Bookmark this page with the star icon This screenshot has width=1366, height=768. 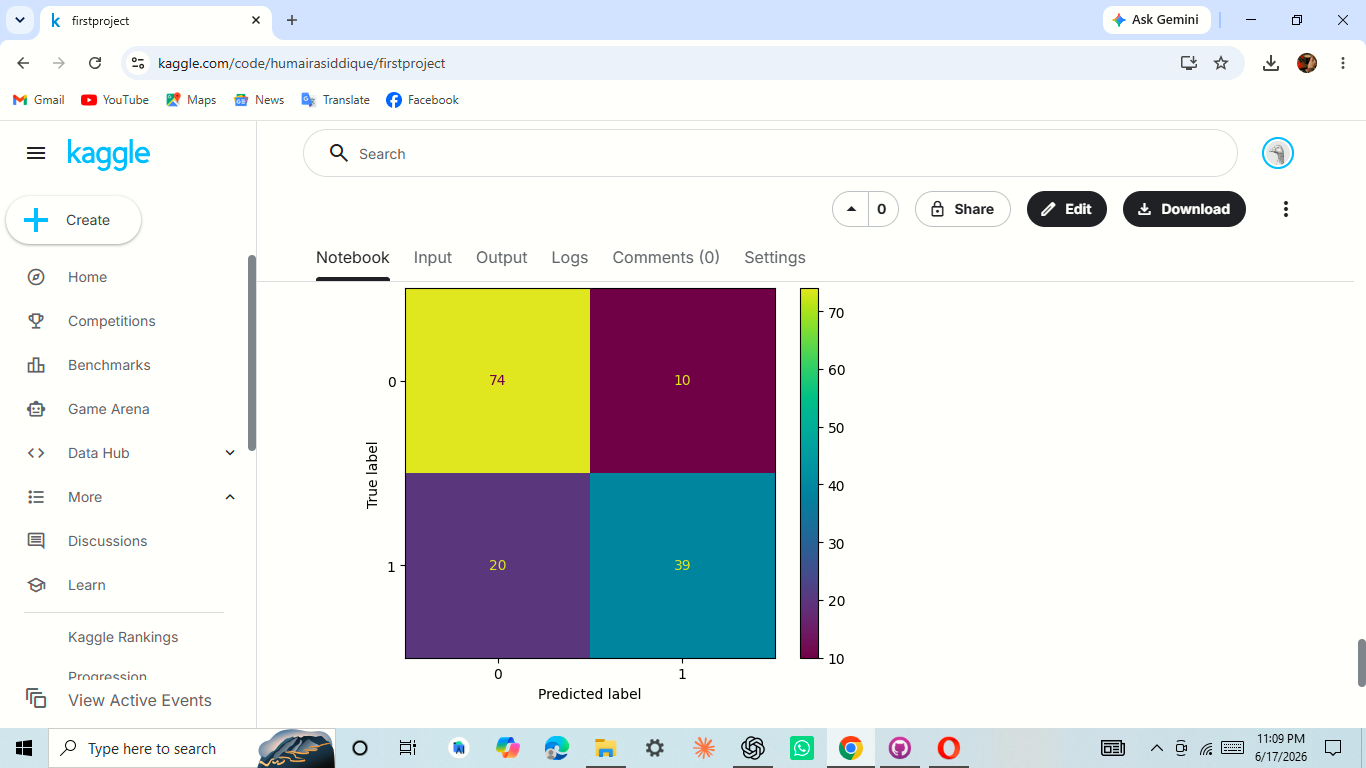pyautogui.click(x=1221, y=63)
